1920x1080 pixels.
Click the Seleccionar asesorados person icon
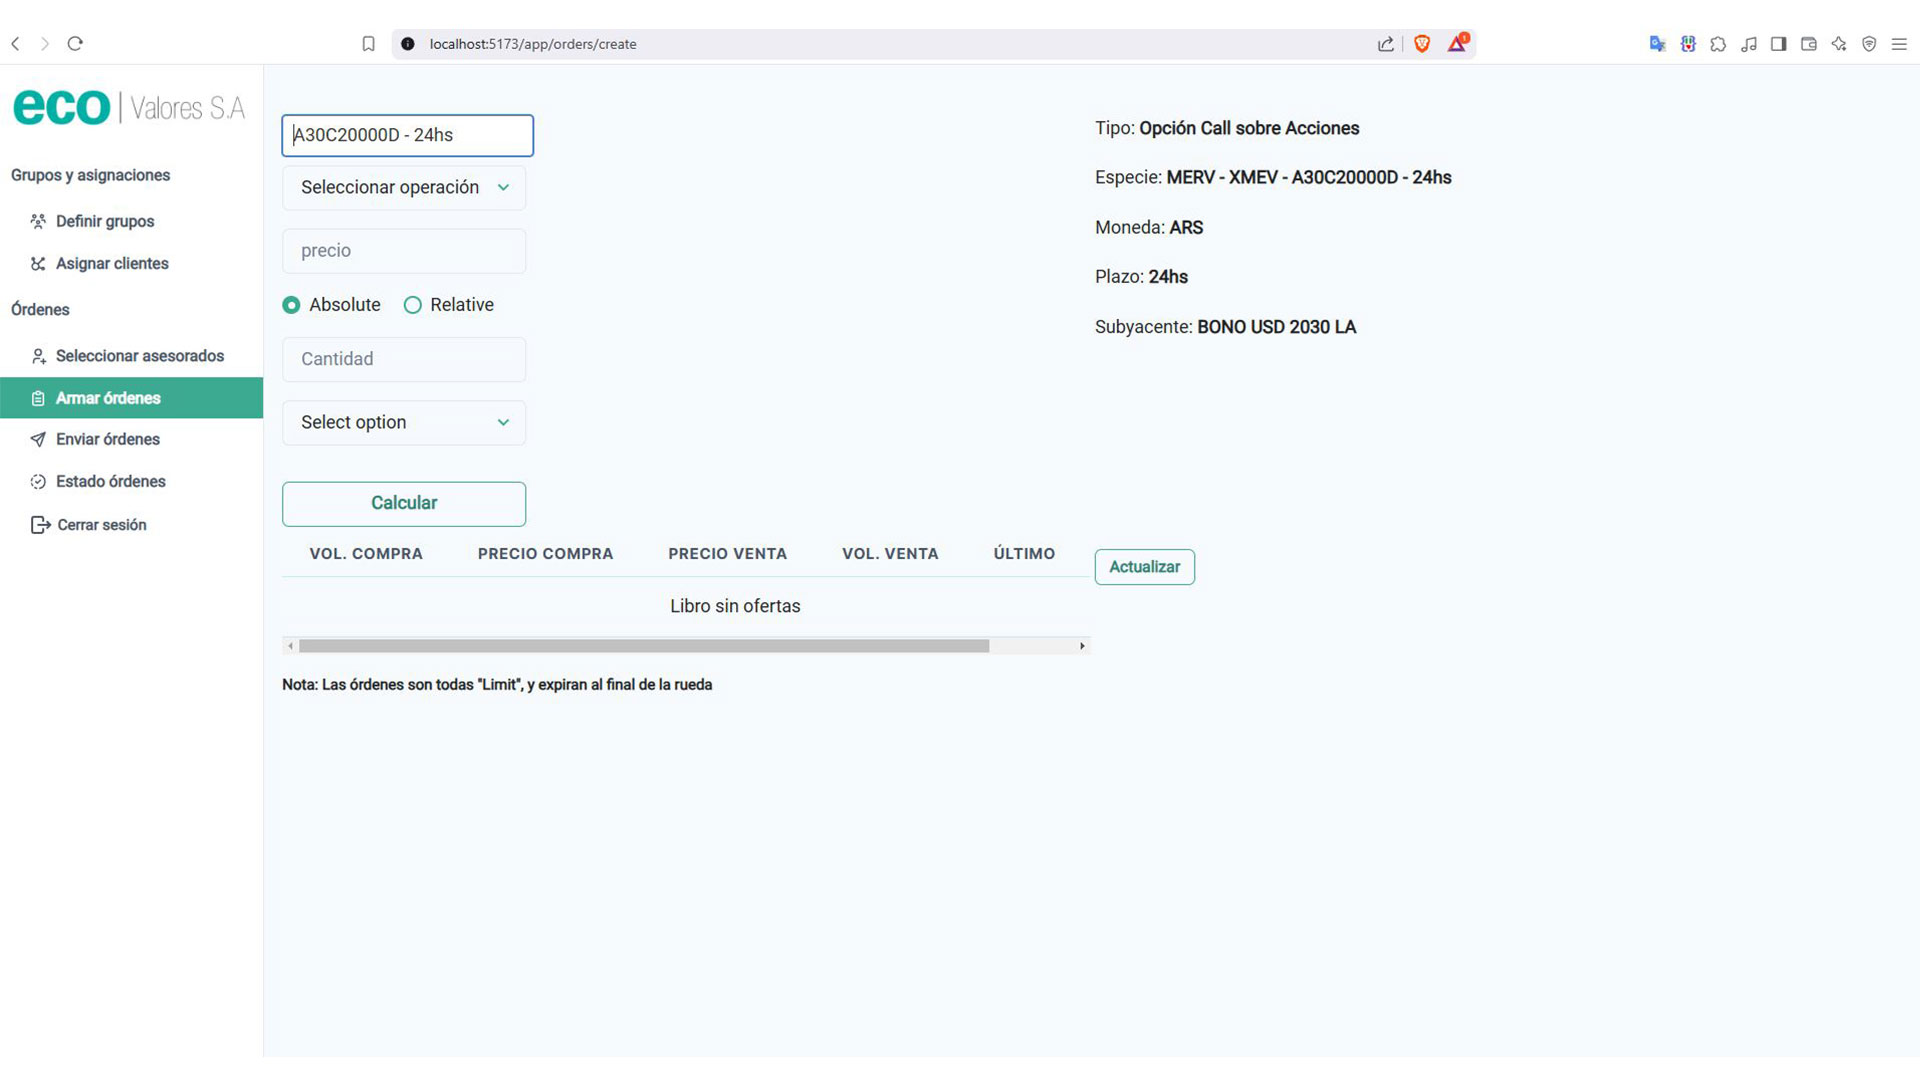(x=38, y=356)
